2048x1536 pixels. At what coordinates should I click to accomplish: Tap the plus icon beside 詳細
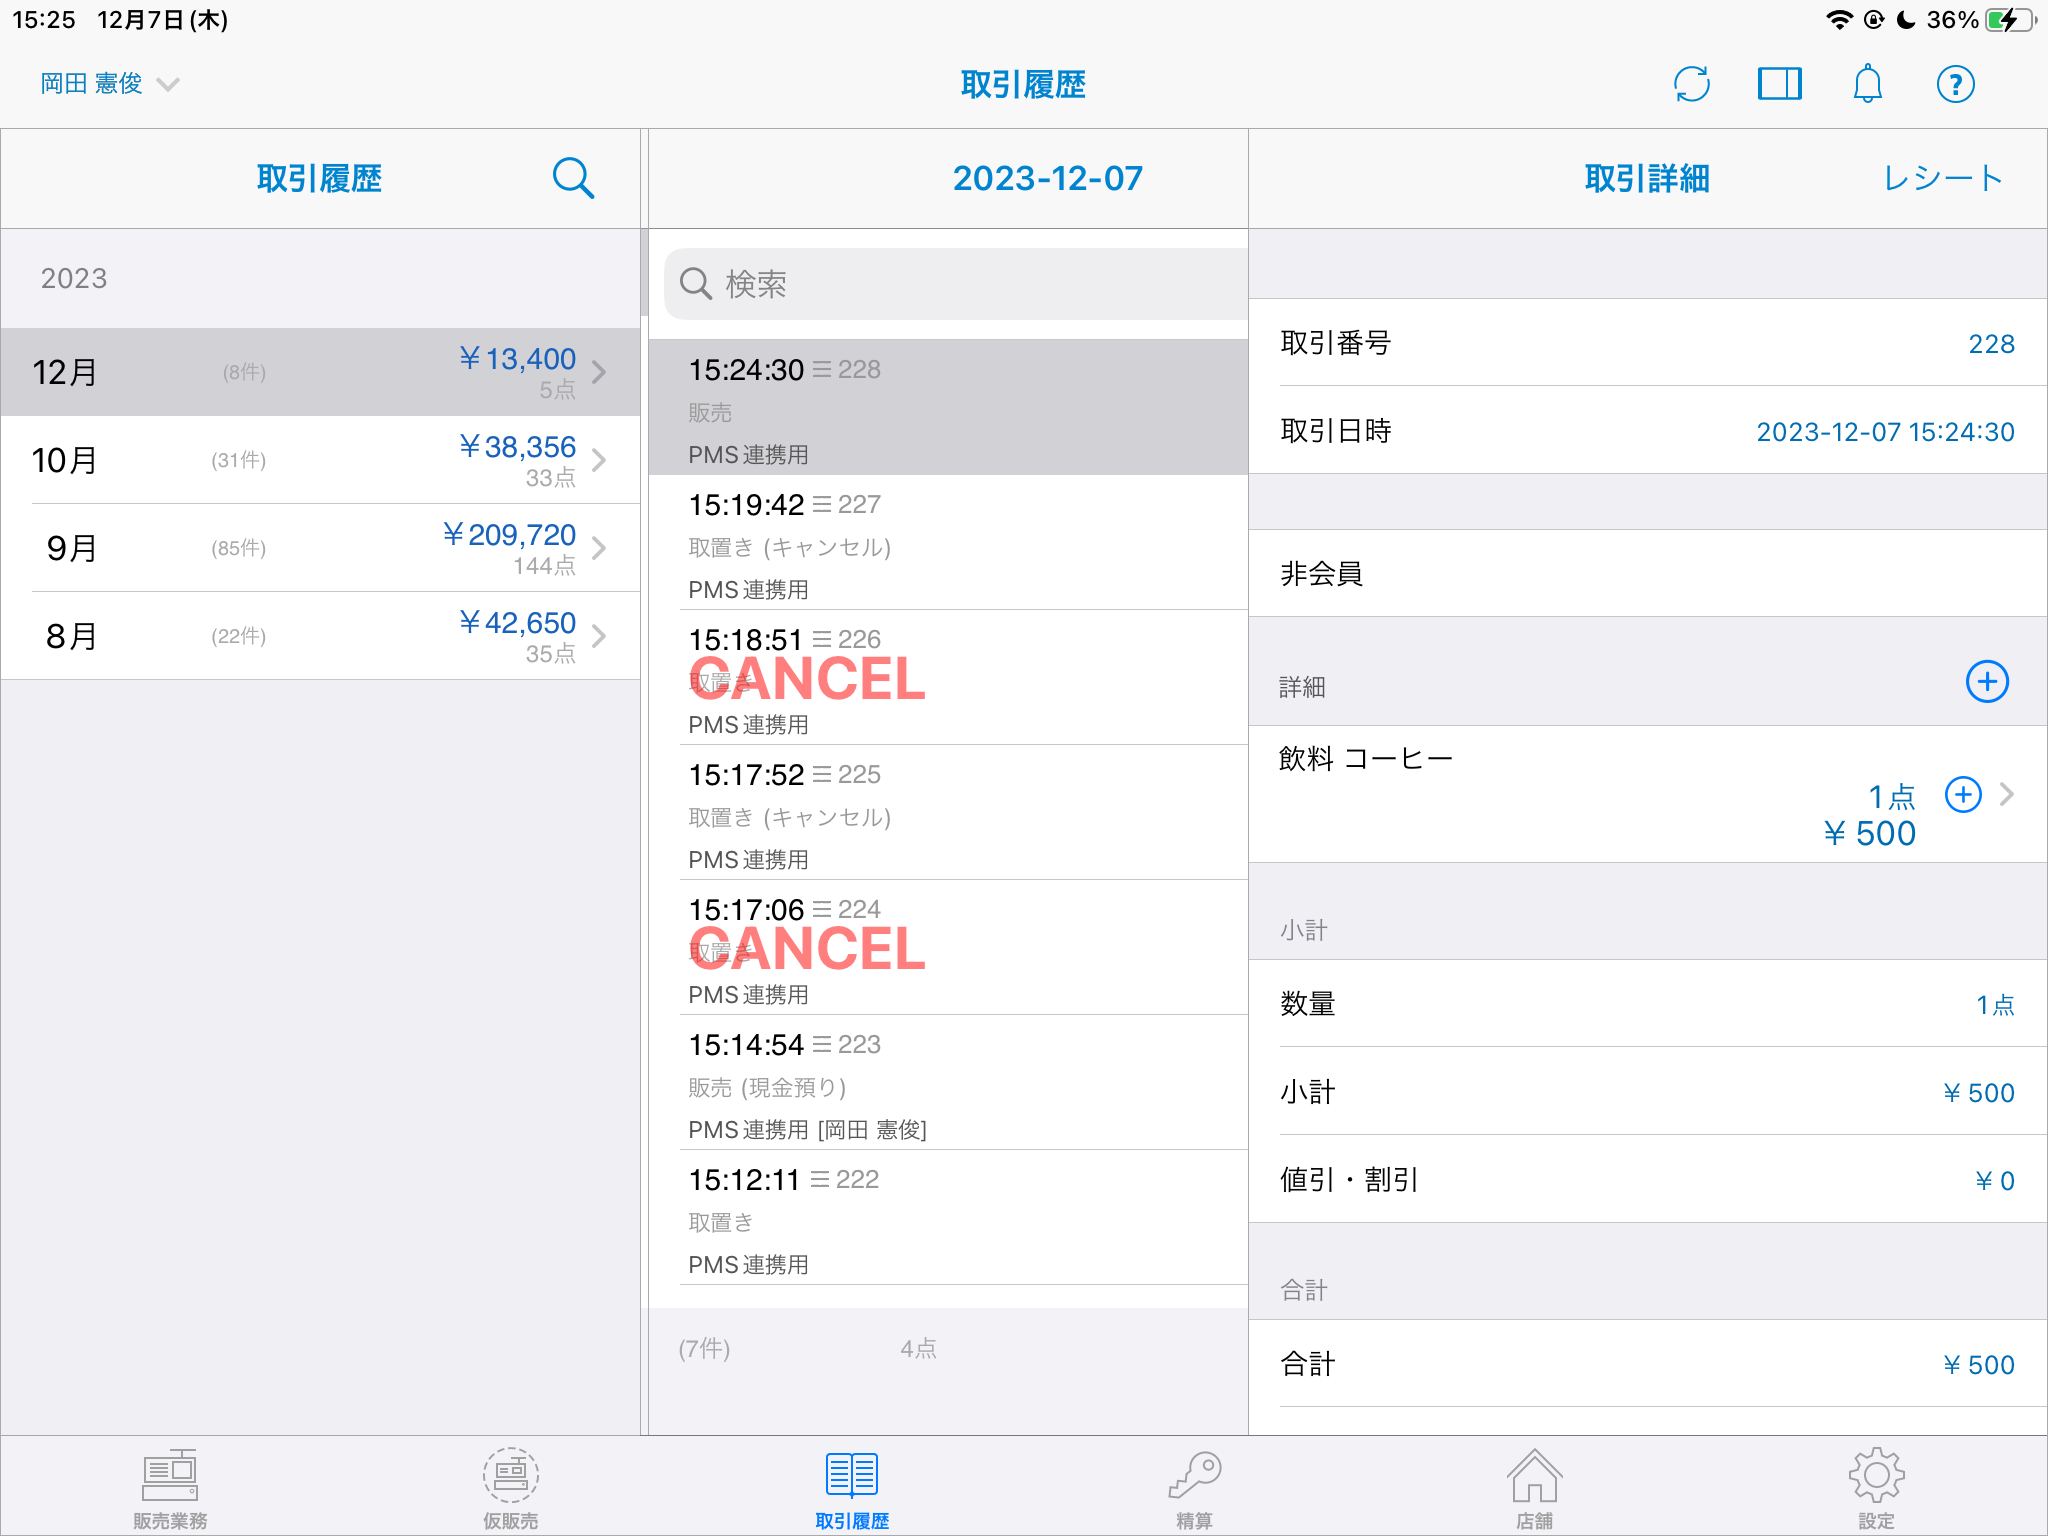pyautogui.click(x=1987, y=682)
